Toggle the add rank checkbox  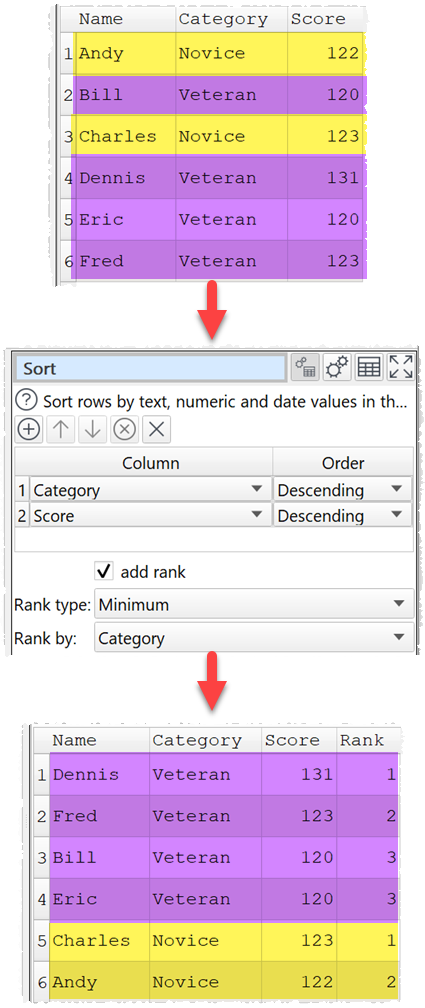[104, 571]
